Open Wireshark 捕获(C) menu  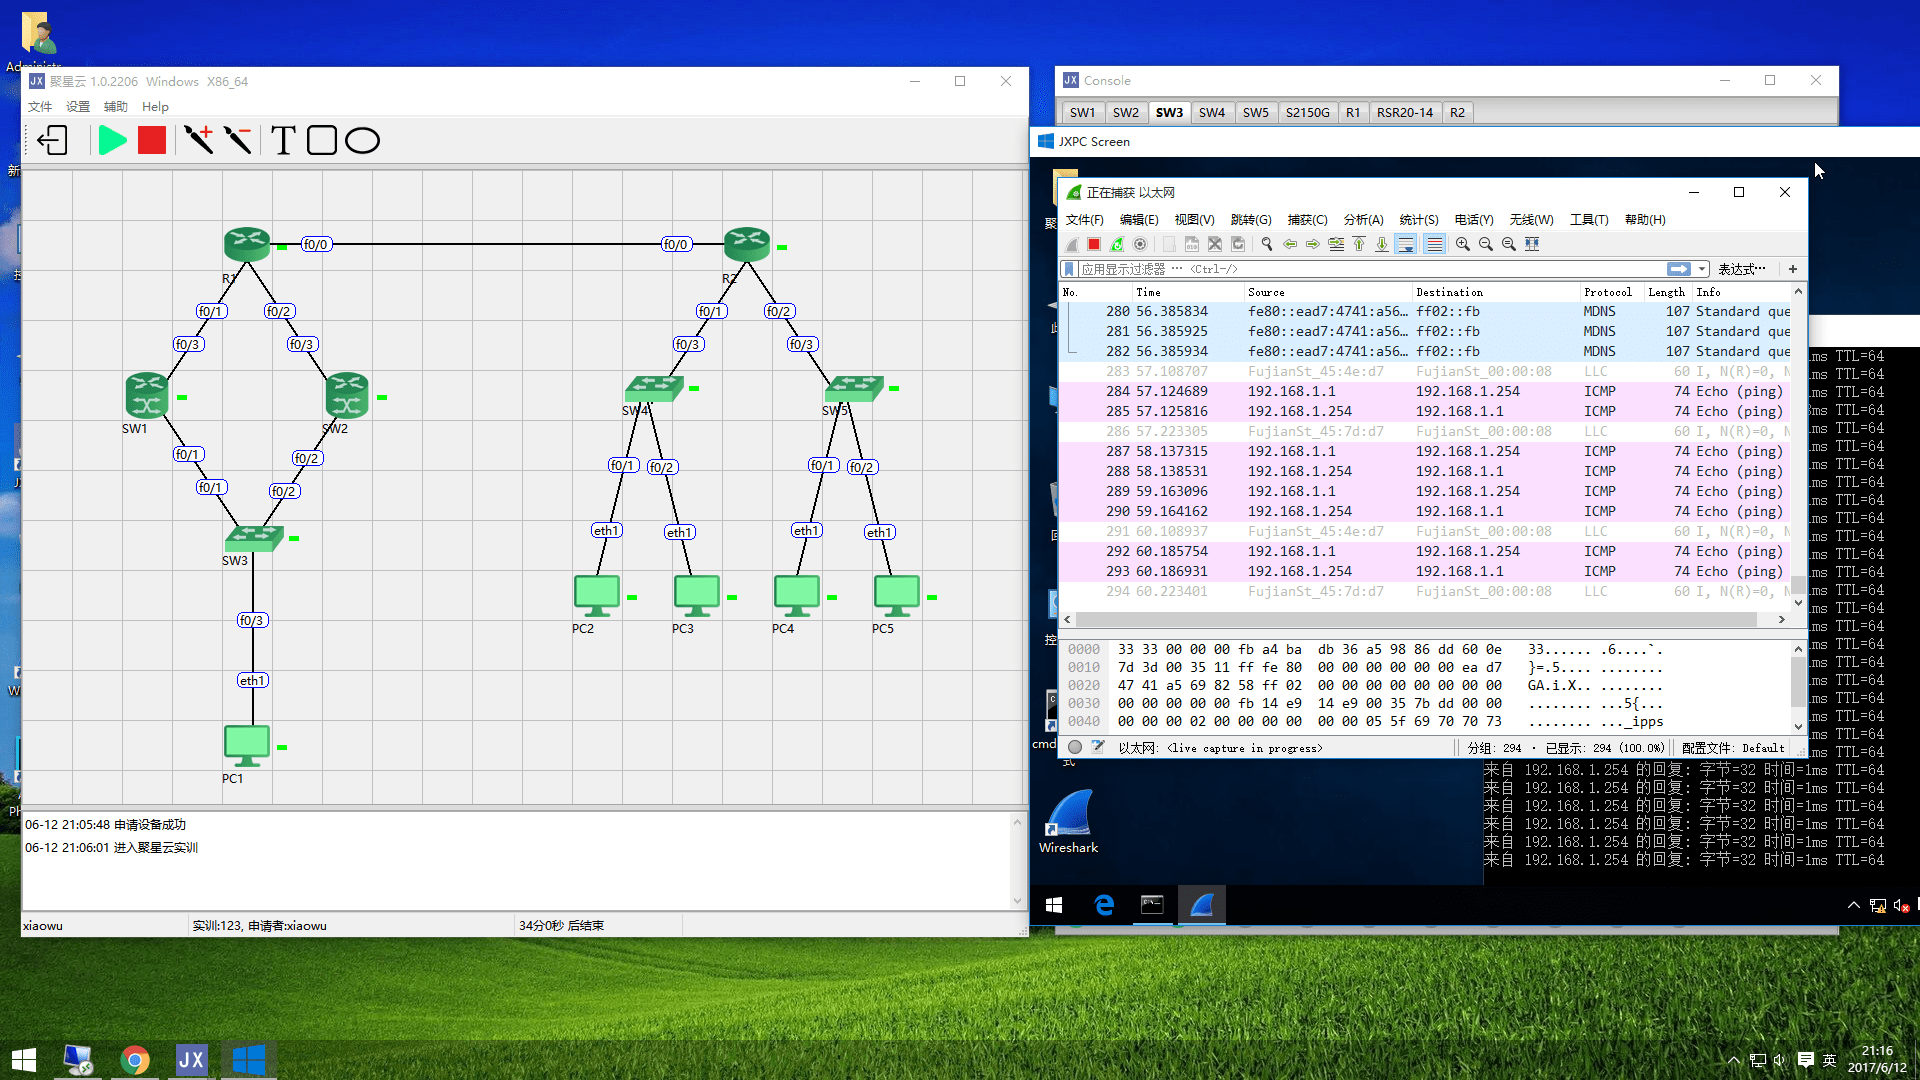(1308, 220)
